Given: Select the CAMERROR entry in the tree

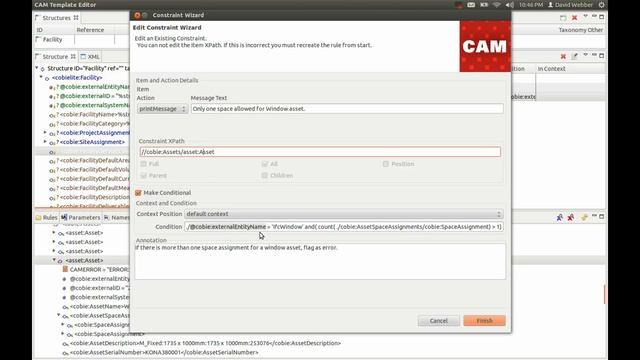Looking at the screenshot, I should 99,269.
